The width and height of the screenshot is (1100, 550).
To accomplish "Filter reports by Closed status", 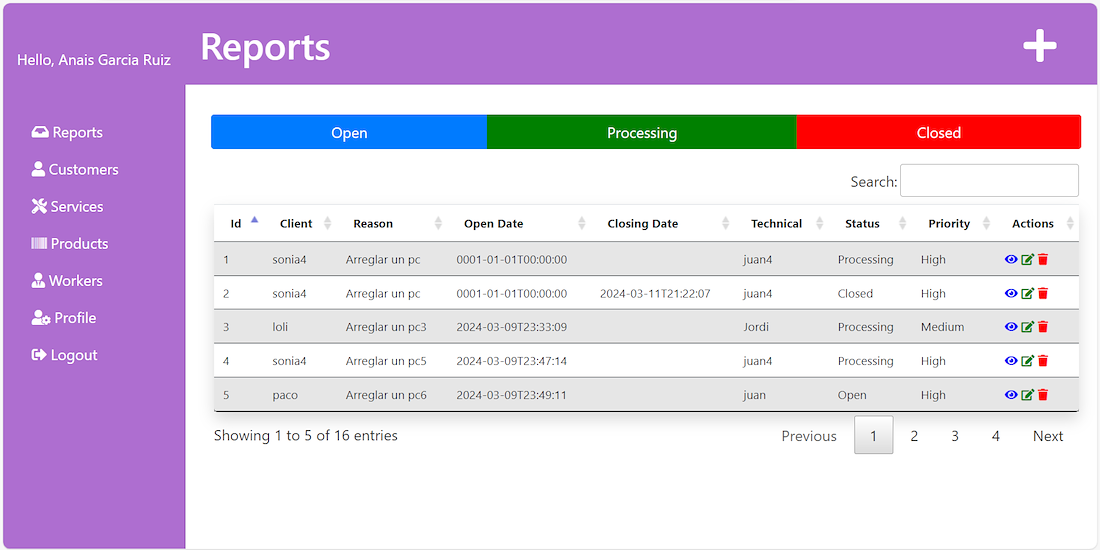I will point(938,132).
